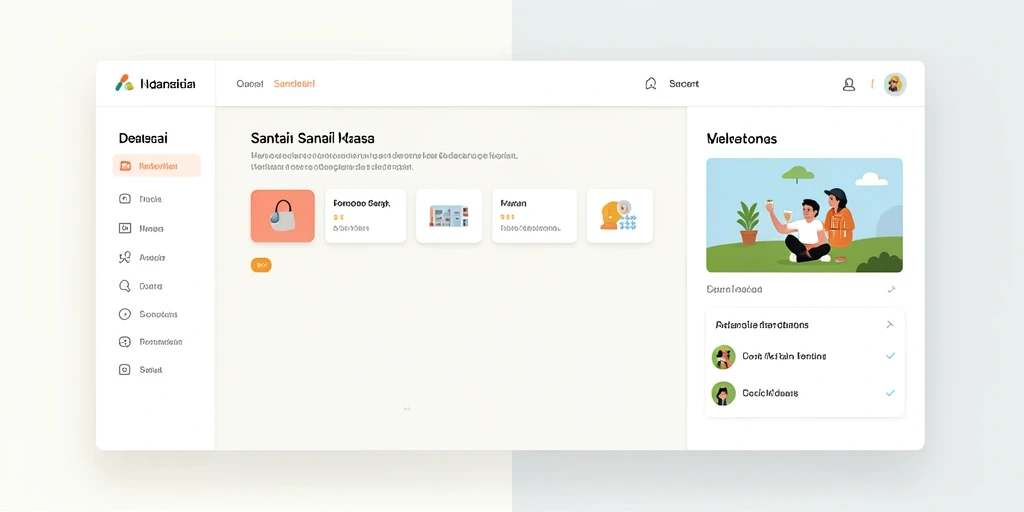The image size is (1024, 512).
Task: Click the Nnoea sidebar icon
Action: [125, 228]
